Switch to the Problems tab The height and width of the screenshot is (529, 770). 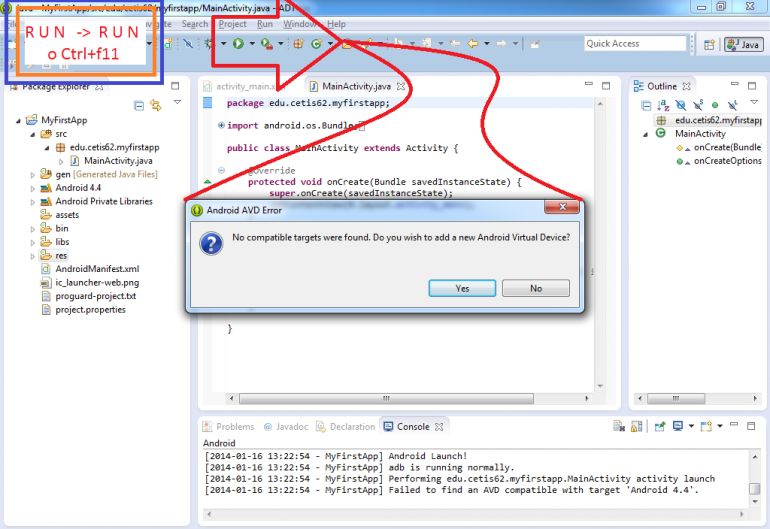pyautogui.click(x=229, y=426)
